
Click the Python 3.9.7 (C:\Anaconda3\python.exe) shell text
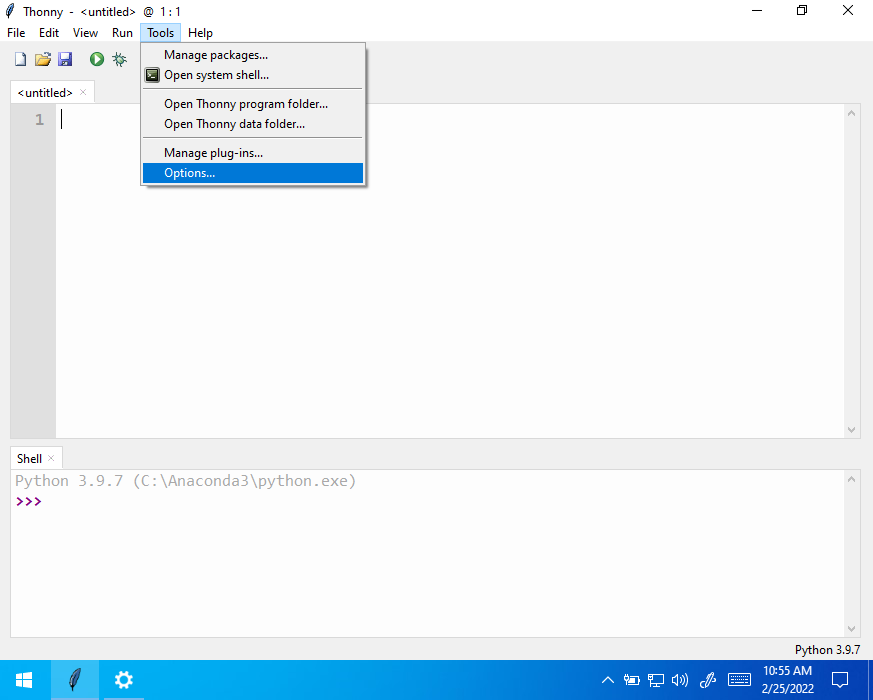pyautogui.click(x=185, y=481)
